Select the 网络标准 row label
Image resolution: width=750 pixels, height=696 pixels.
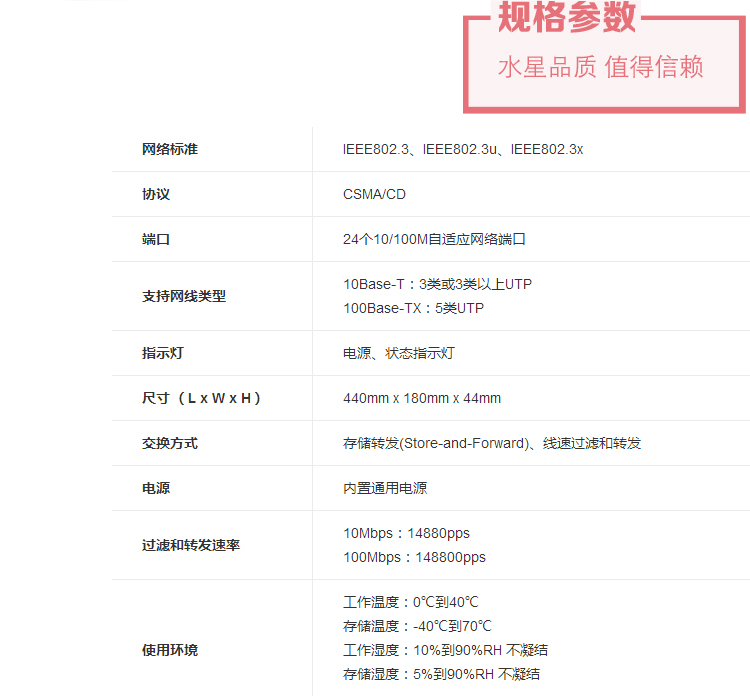(x=170, y=149)
